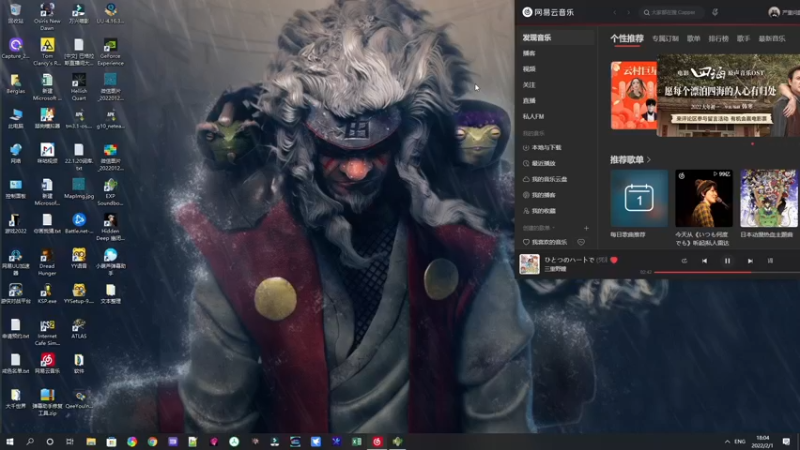Open 网易云音乐 desktop shortcut
800x450 pixels.
click(x=47, y=363)
